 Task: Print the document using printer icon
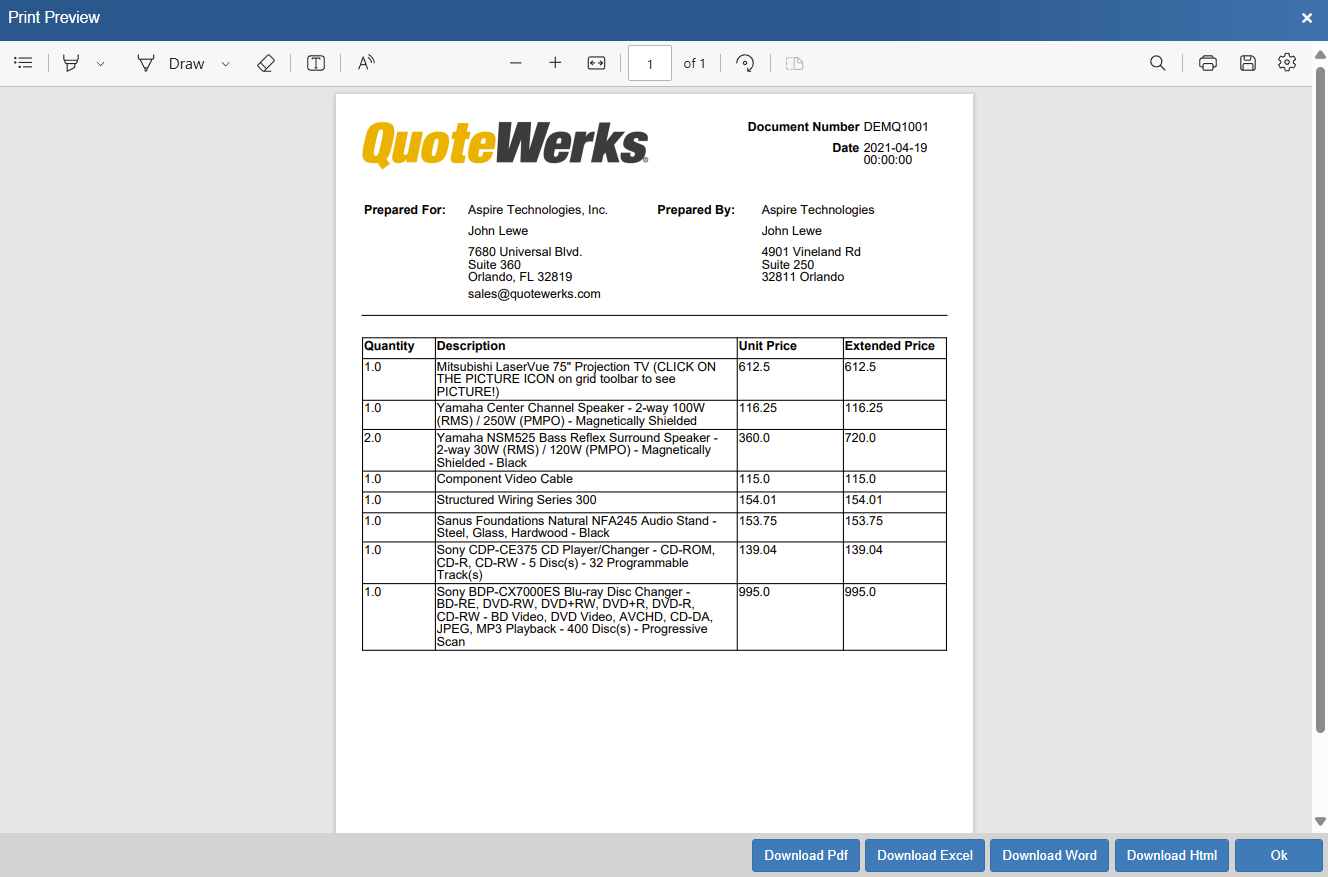point(1207,63)
